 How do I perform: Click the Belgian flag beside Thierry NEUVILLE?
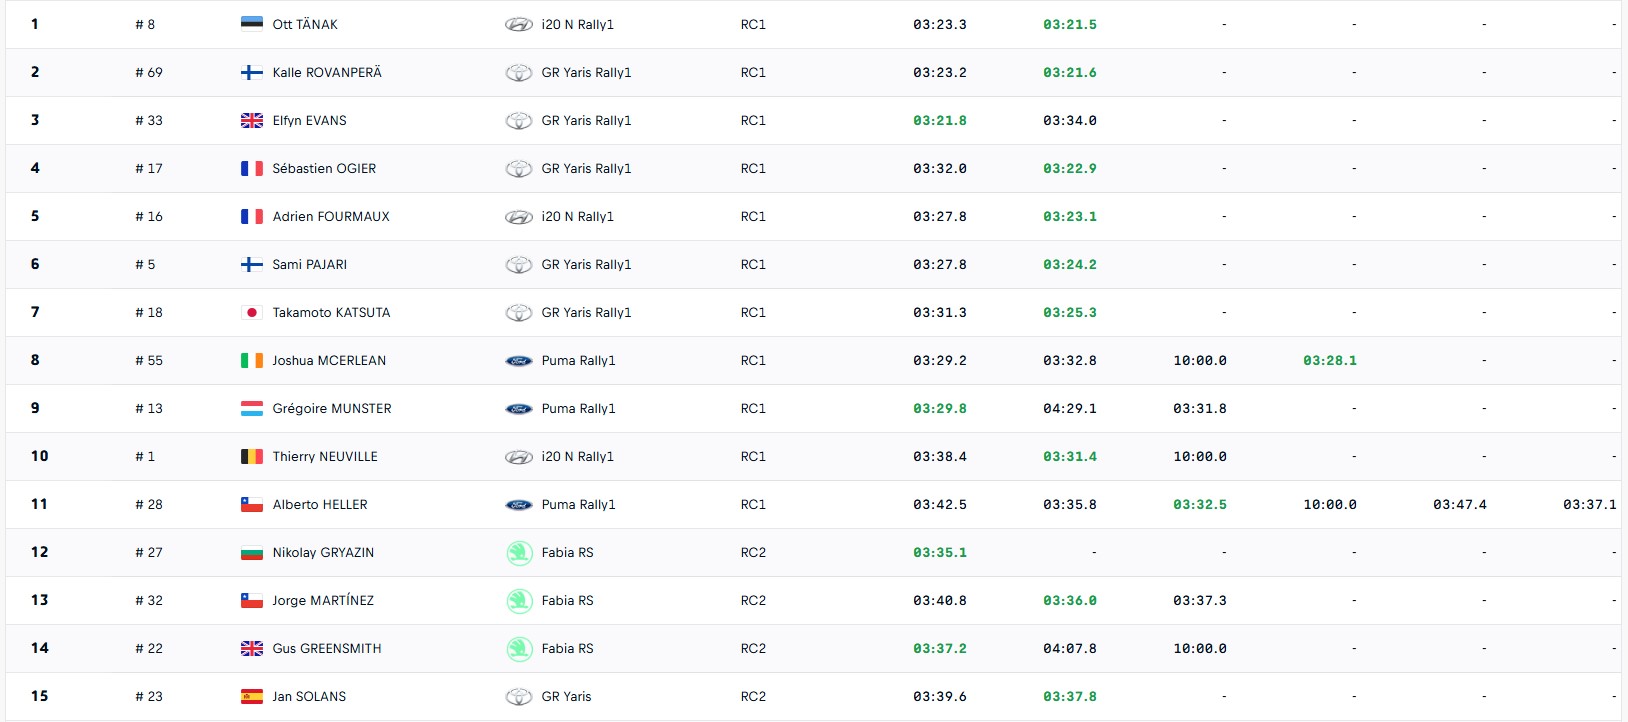click(x=252, y=456)
